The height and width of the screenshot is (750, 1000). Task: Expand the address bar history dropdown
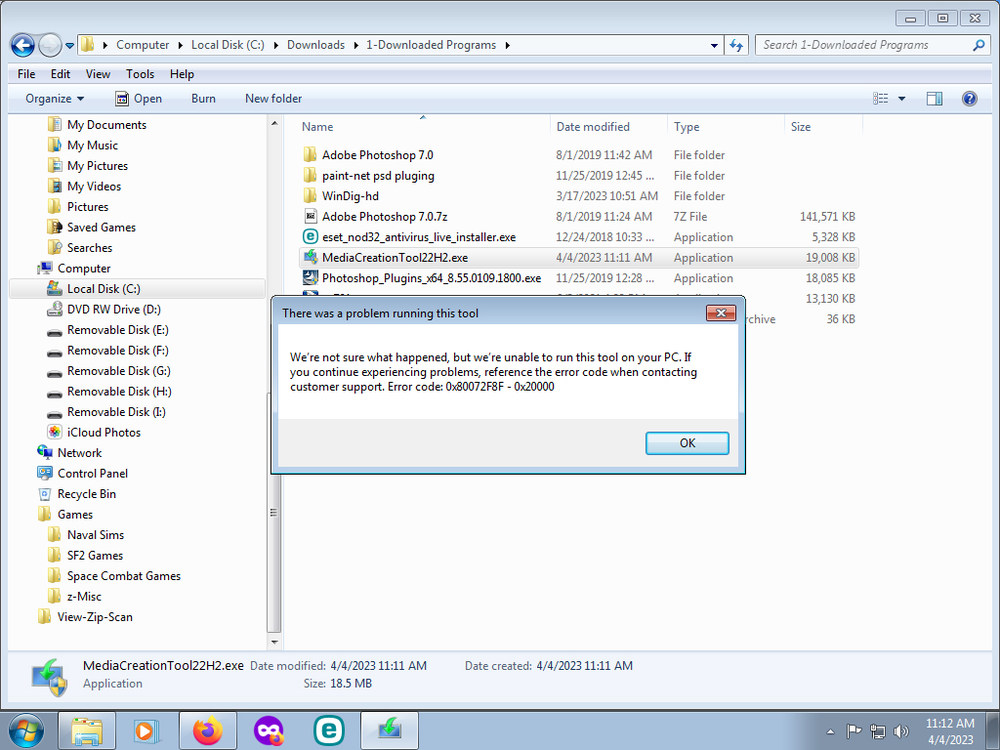(x=714, y=45)
